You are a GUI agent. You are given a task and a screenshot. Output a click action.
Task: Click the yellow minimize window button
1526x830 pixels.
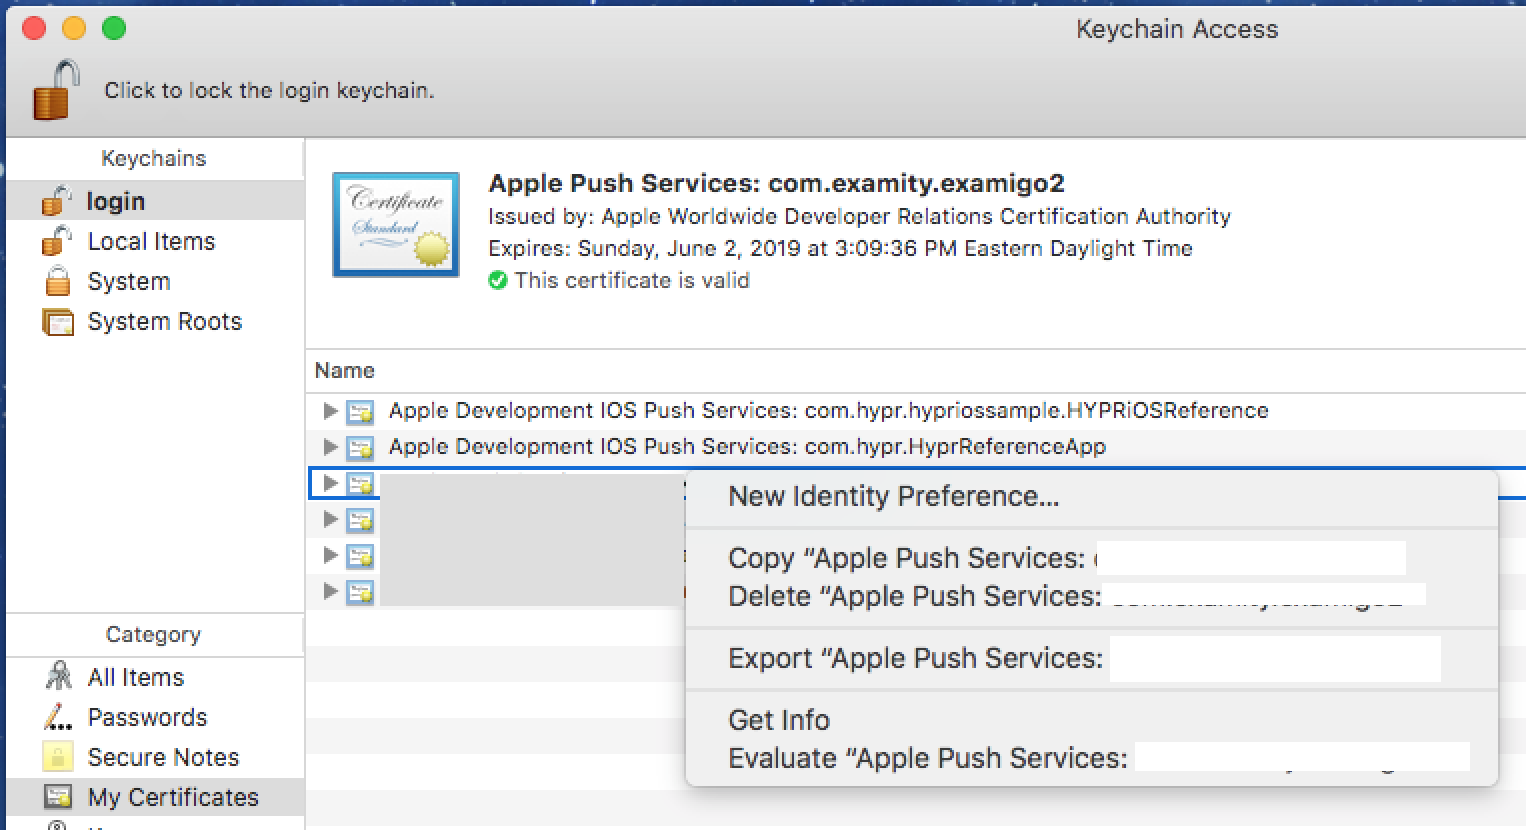[74, 28]
